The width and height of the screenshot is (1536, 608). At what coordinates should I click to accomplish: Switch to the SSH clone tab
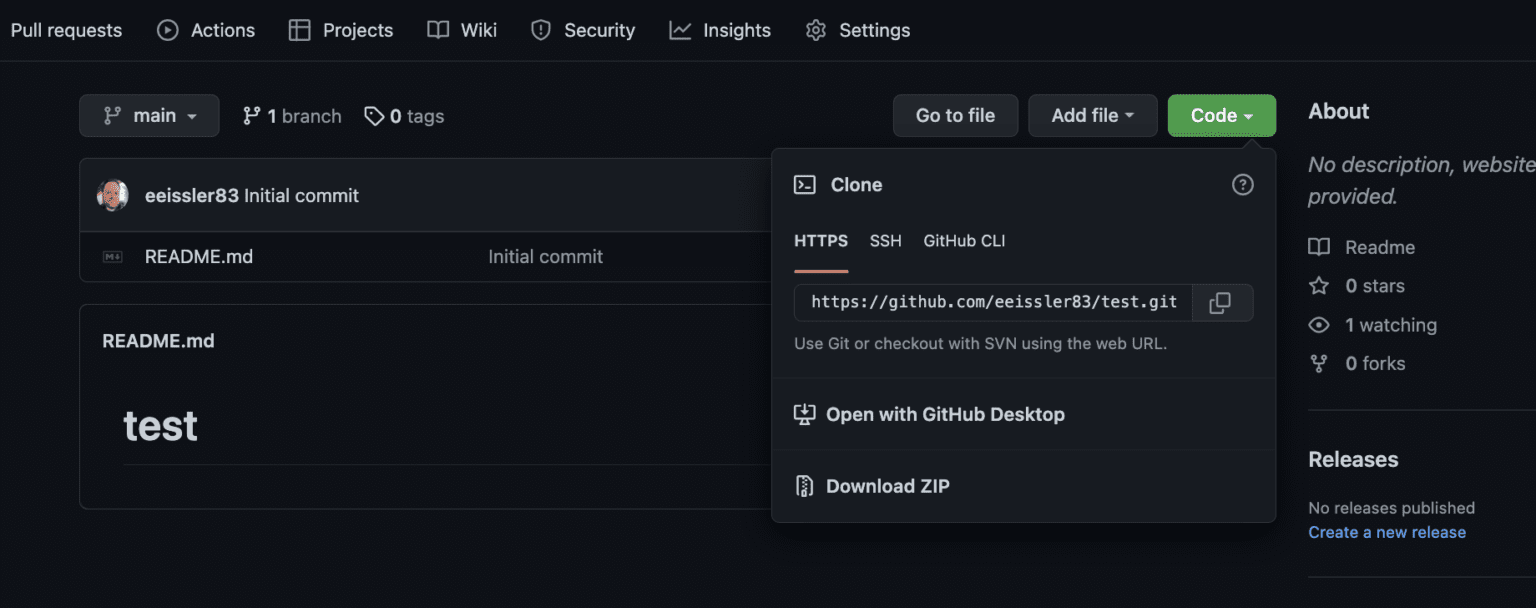tap(885, 241)
